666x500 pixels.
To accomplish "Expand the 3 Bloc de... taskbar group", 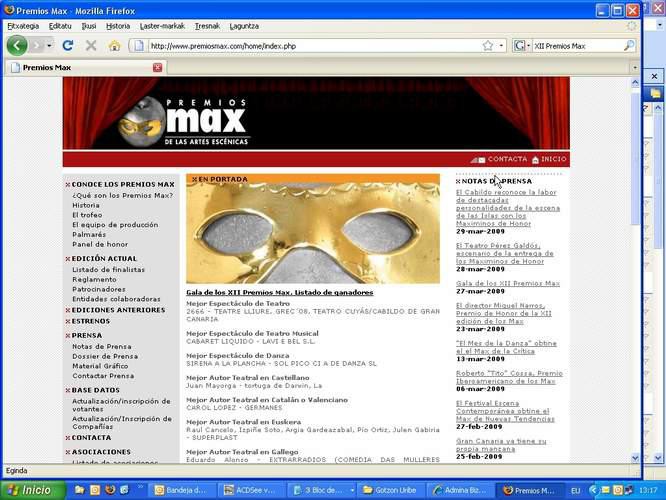I will (x=352, y=491).
